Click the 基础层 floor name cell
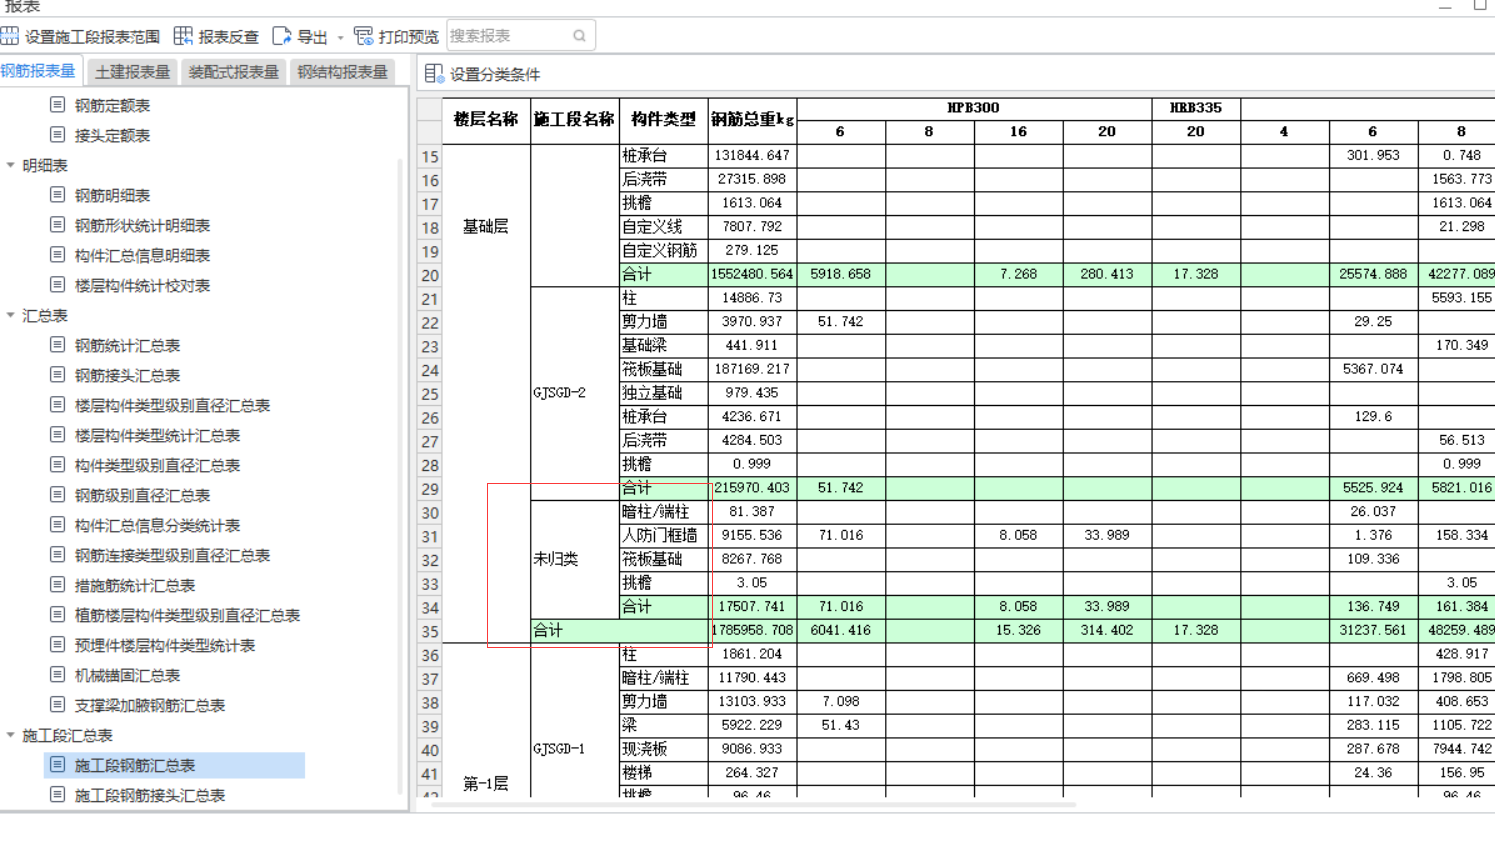This screenshot has height=842, width=1495. [486, 227]
